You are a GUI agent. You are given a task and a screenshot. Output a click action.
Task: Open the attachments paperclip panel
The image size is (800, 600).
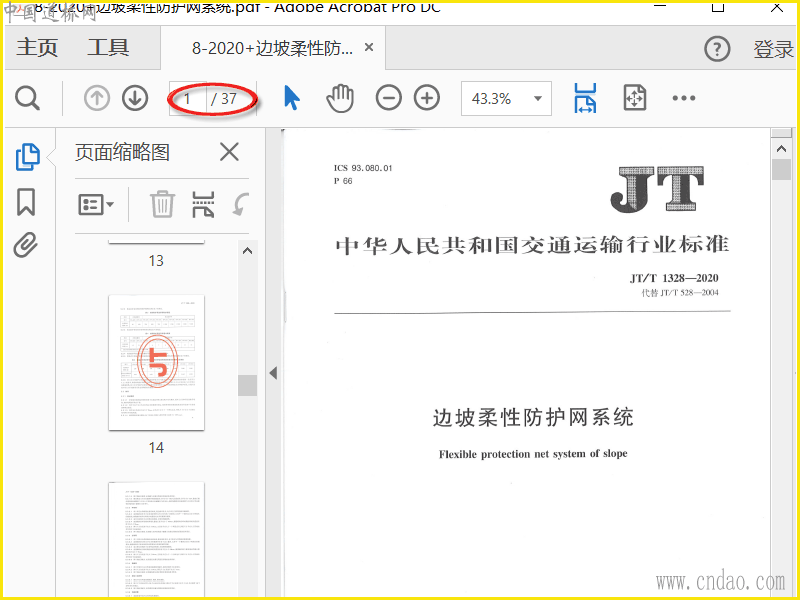(x=26, y=245)
